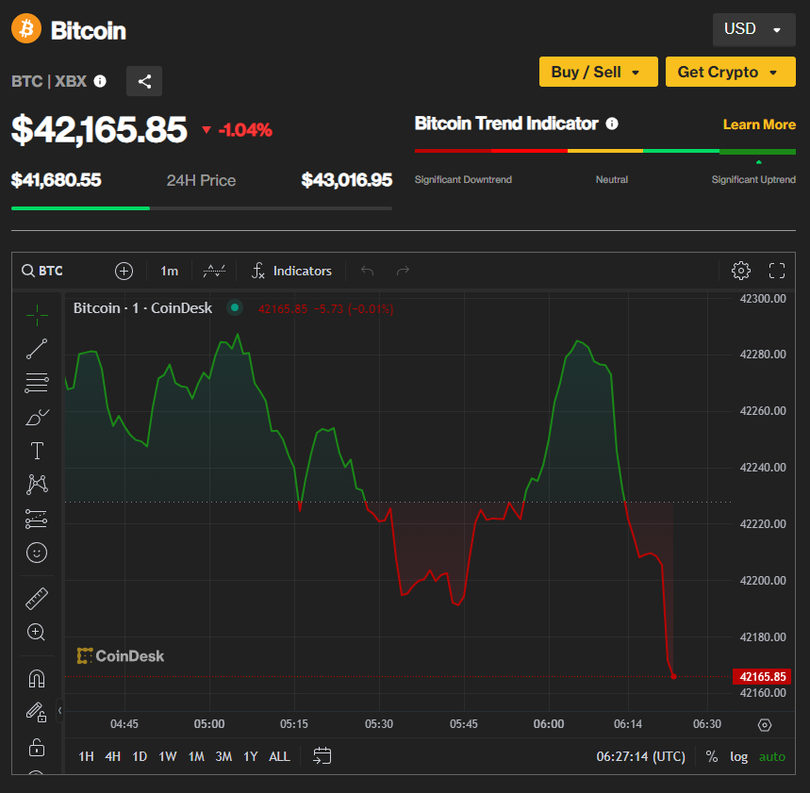Open the Learn More link
This screenshot has height=793, width=810.
click(x=759, y=125)
